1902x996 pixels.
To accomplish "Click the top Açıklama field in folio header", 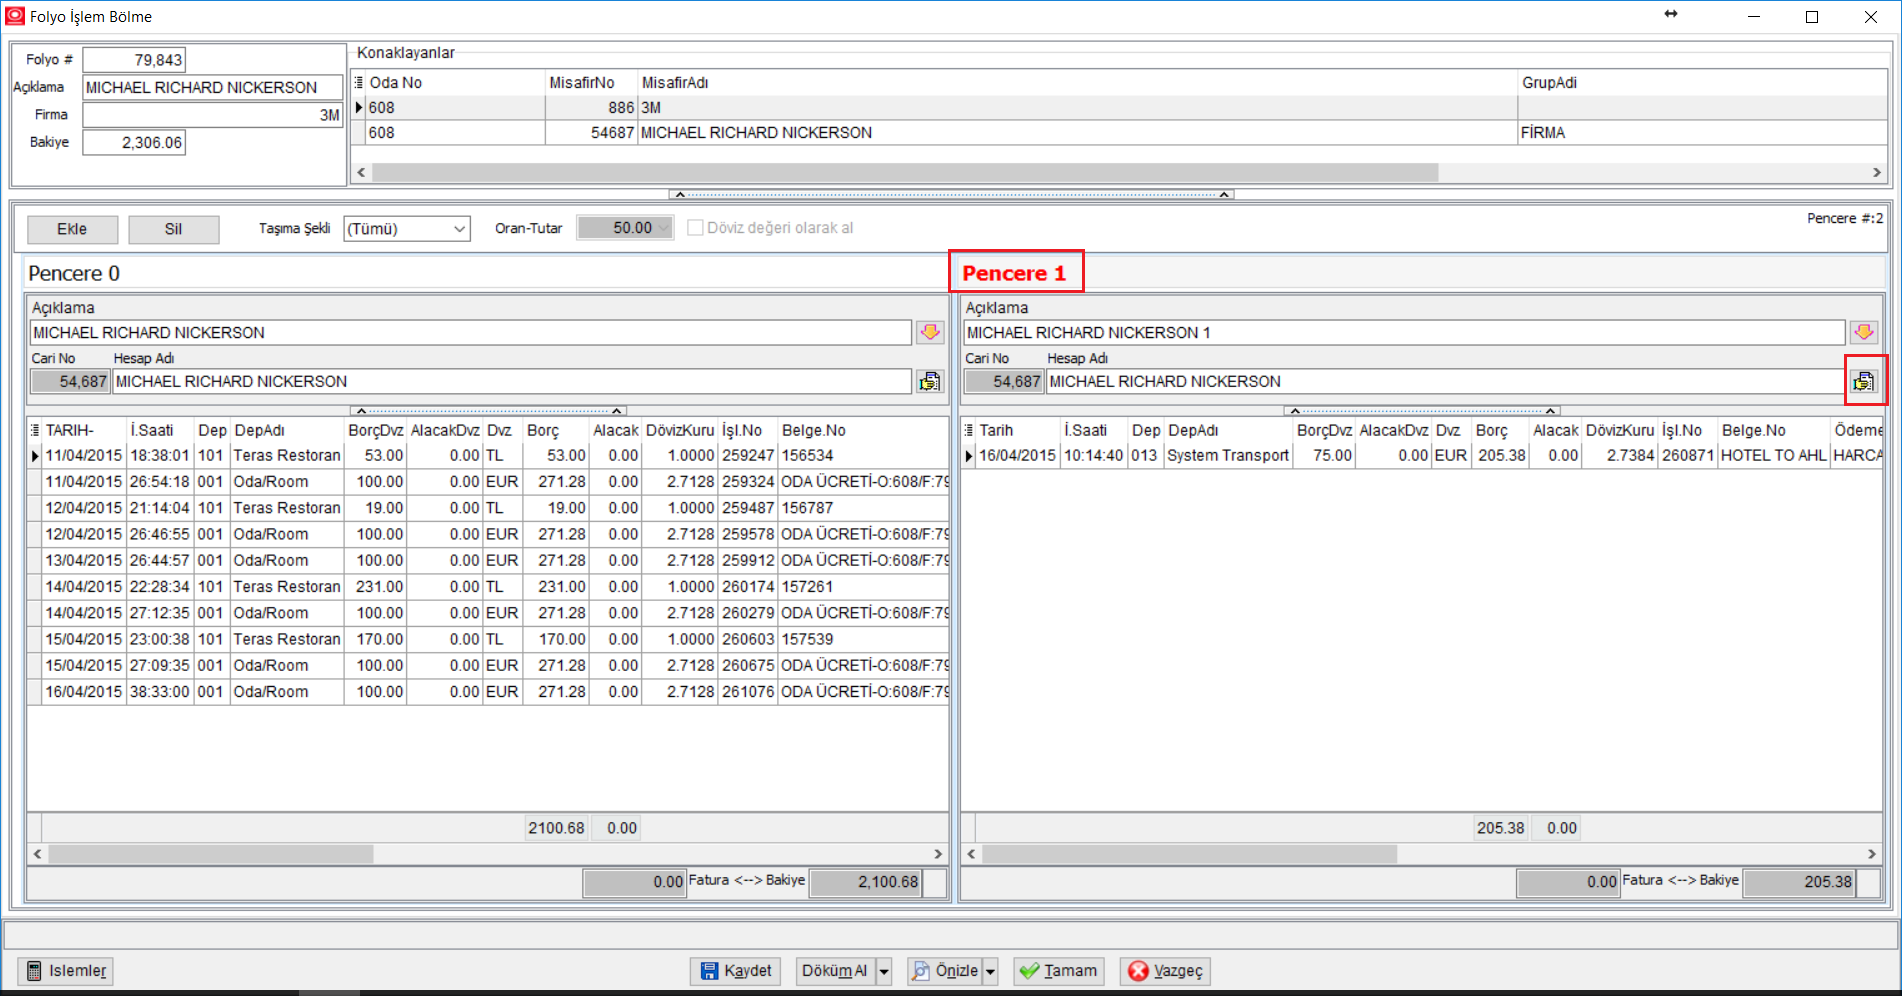I will (x=213, y=87).
